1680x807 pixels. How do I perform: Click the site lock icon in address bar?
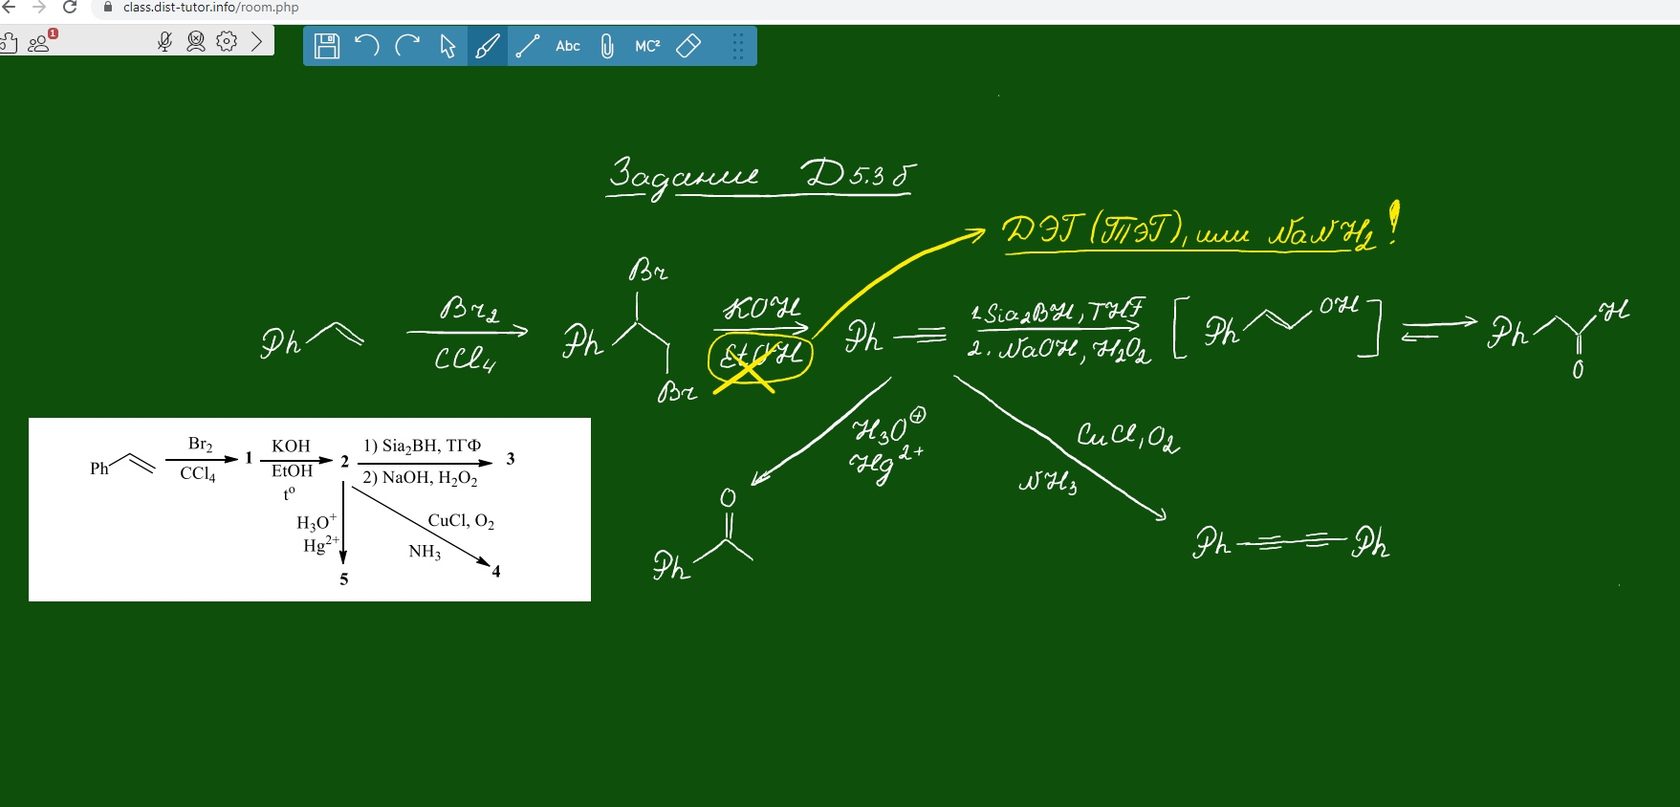108,7
